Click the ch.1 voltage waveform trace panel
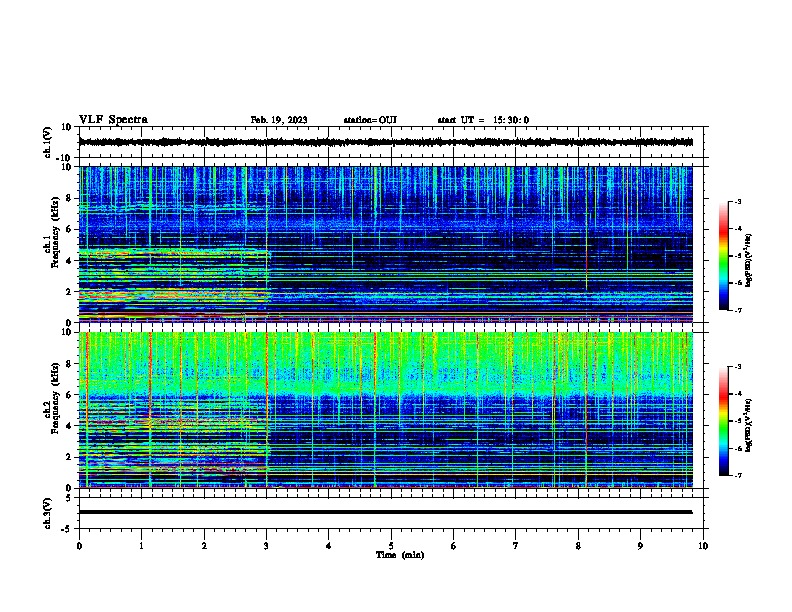 coord(393,142)
